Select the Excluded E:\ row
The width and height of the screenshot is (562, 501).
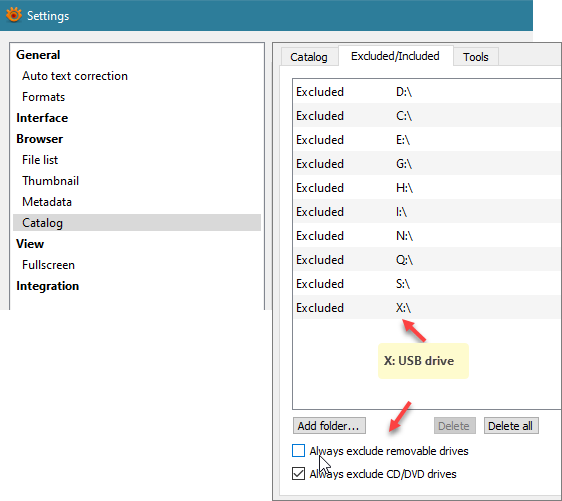(427, 139)
